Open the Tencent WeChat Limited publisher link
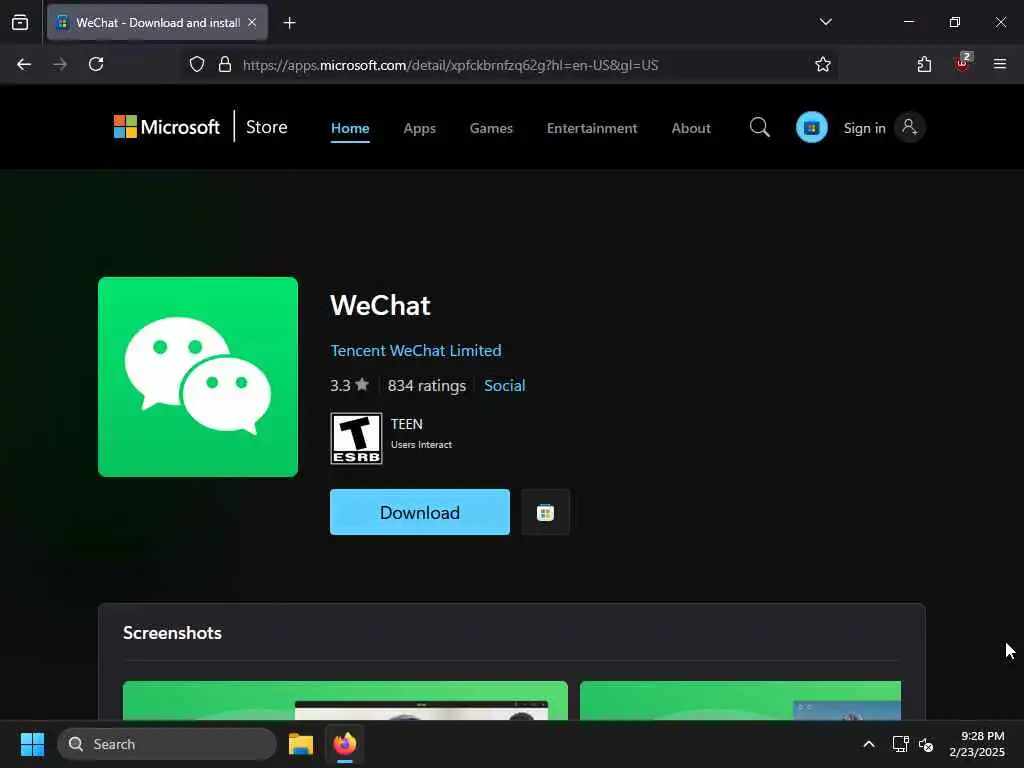 [416, 351]
